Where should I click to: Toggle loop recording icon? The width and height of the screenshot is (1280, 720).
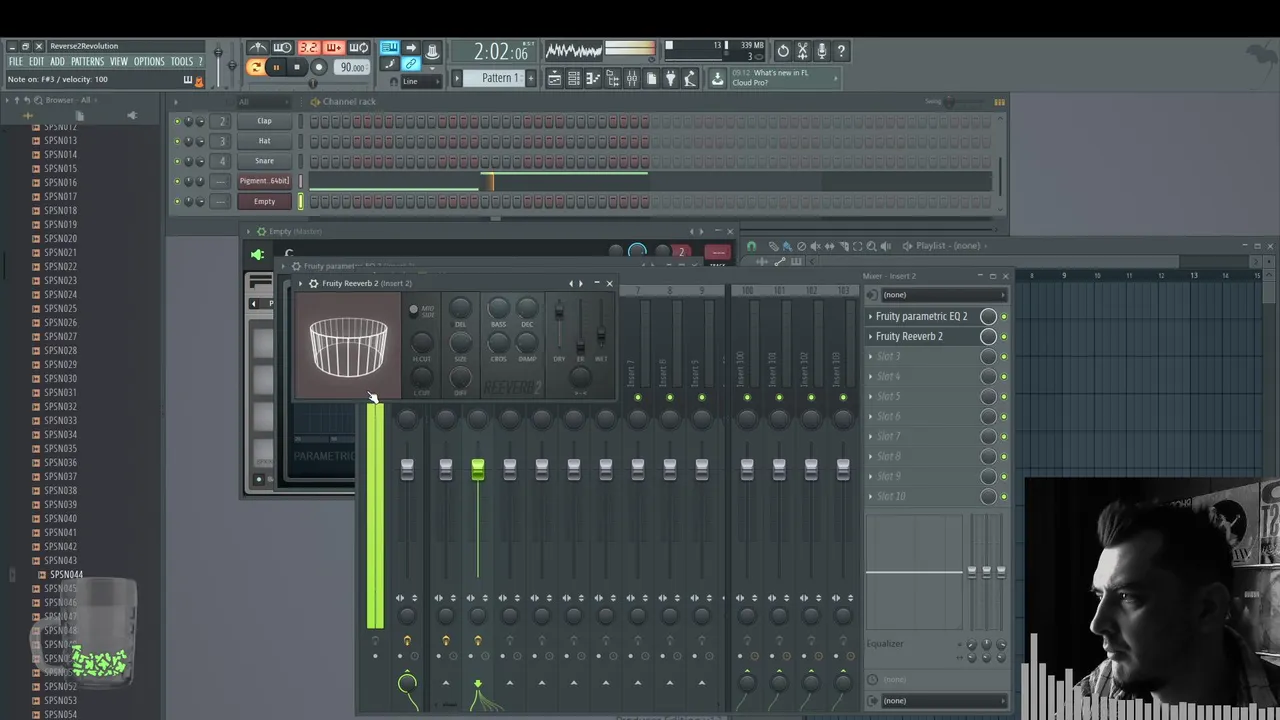358,48
